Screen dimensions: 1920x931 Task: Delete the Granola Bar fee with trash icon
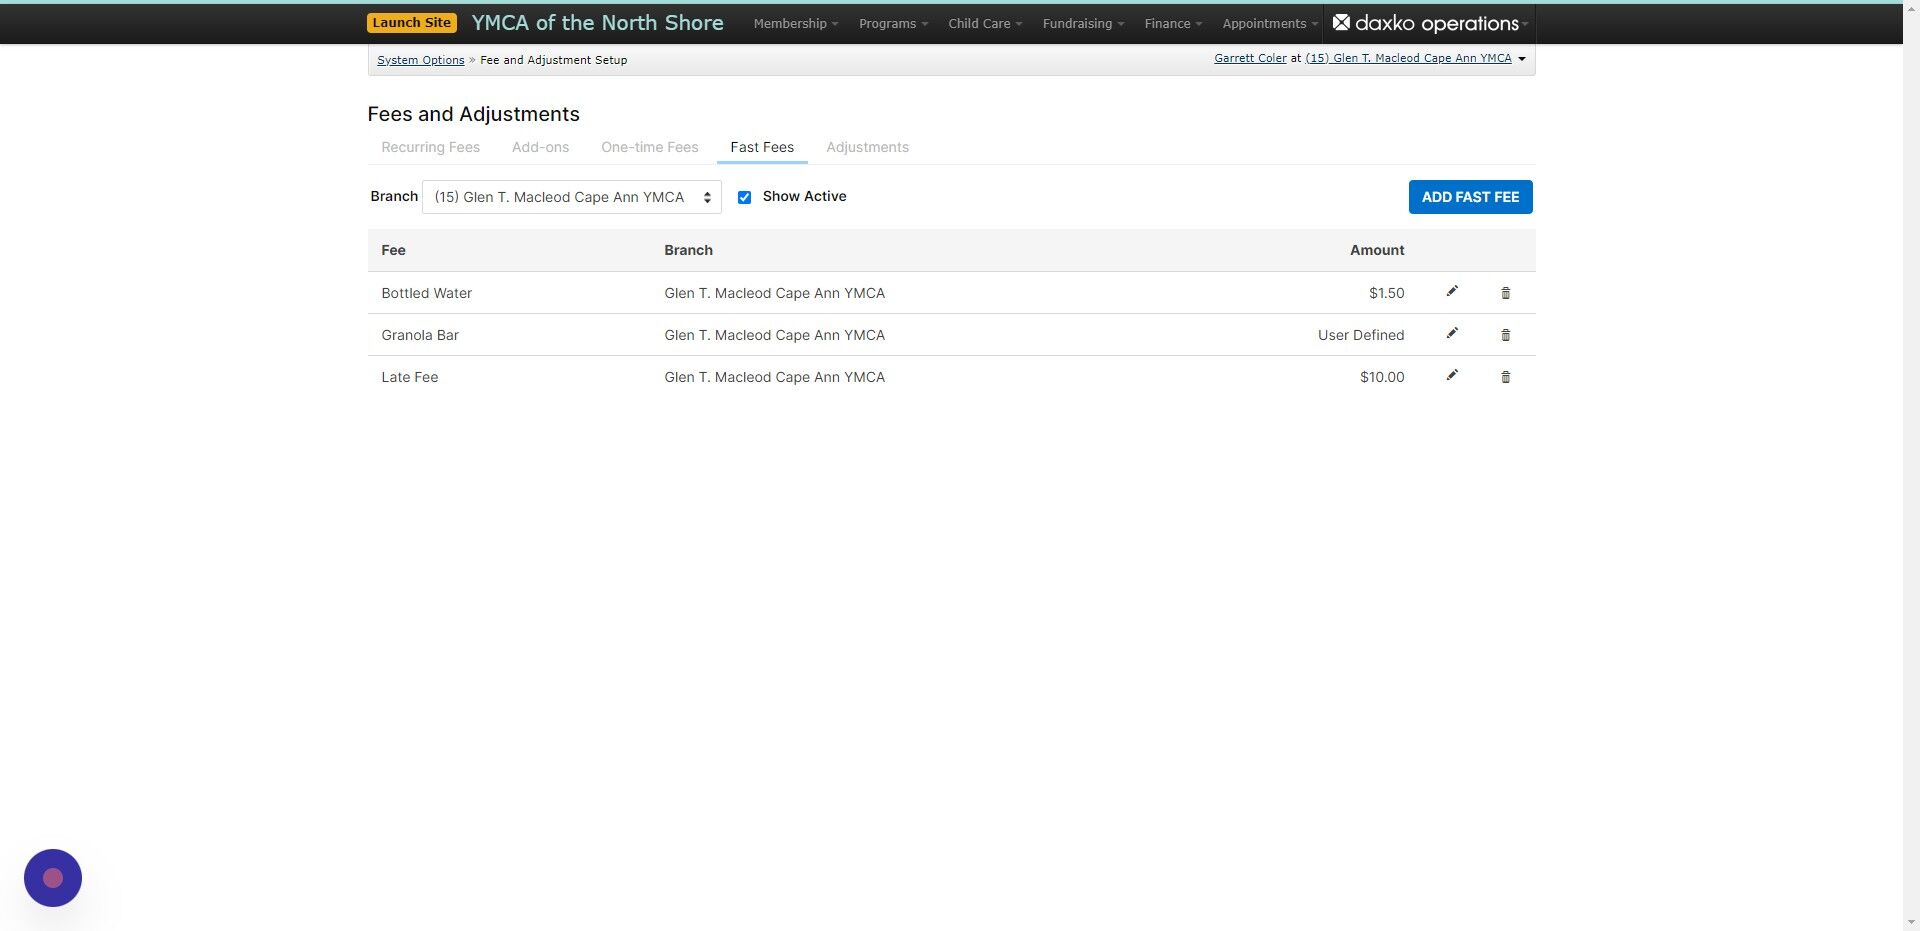tap(1505, 335)
